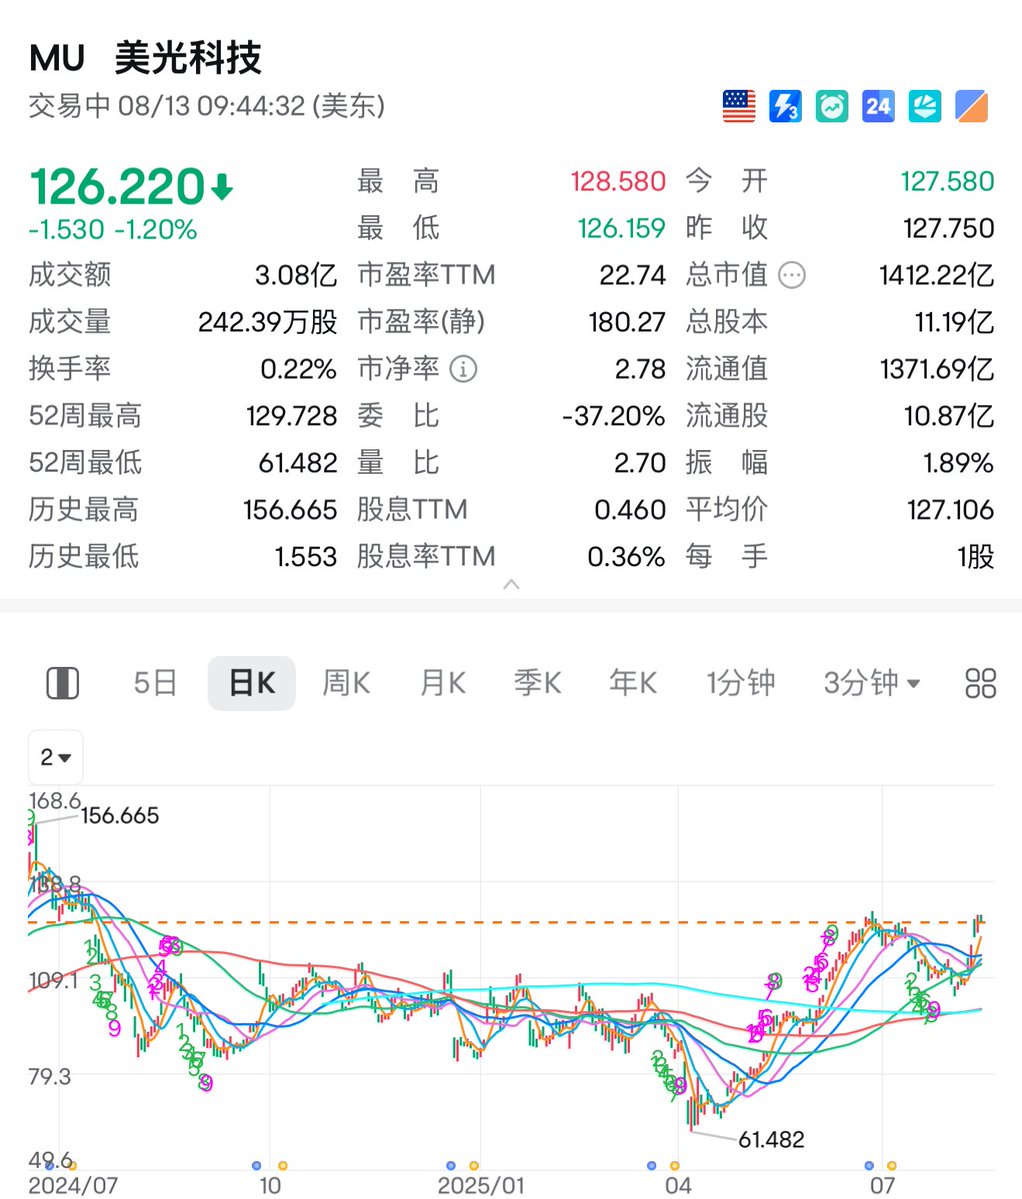Tap the blue and orange note icon
The height and width of the screenshot is (1199, 1022).
(x=972, y=106)
